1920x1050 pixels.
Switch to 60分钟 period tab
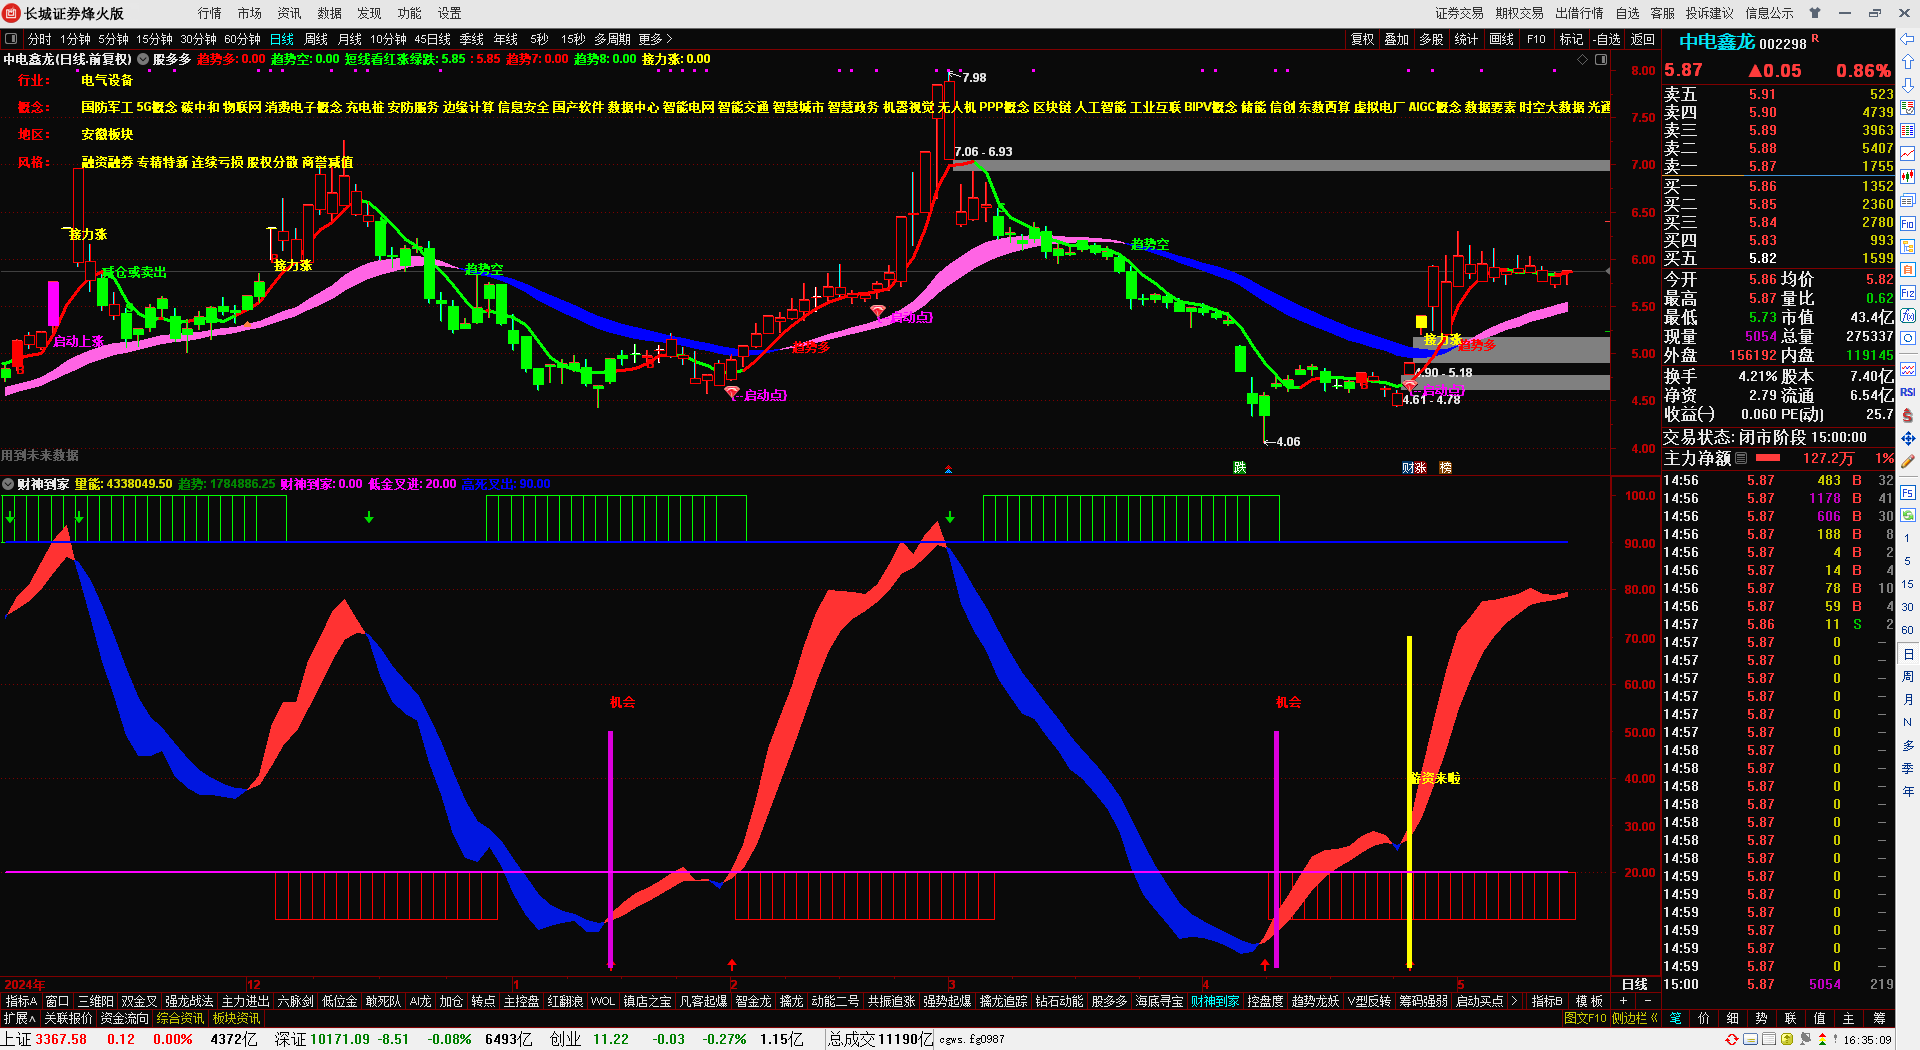[242, 39]
